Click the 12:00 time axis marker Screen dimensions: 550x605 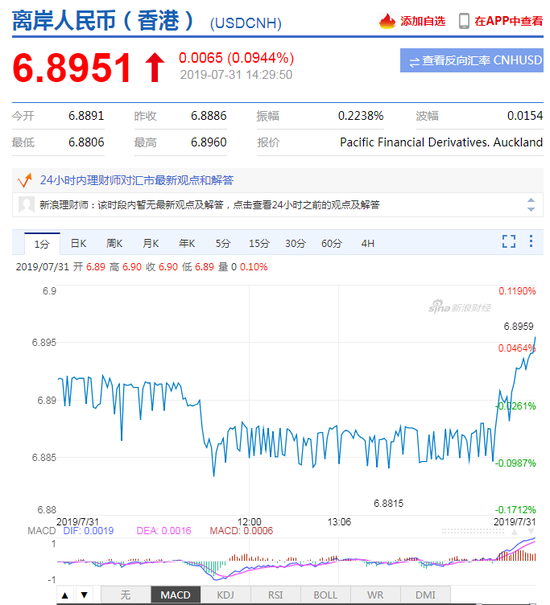click(x=249, y=522)
